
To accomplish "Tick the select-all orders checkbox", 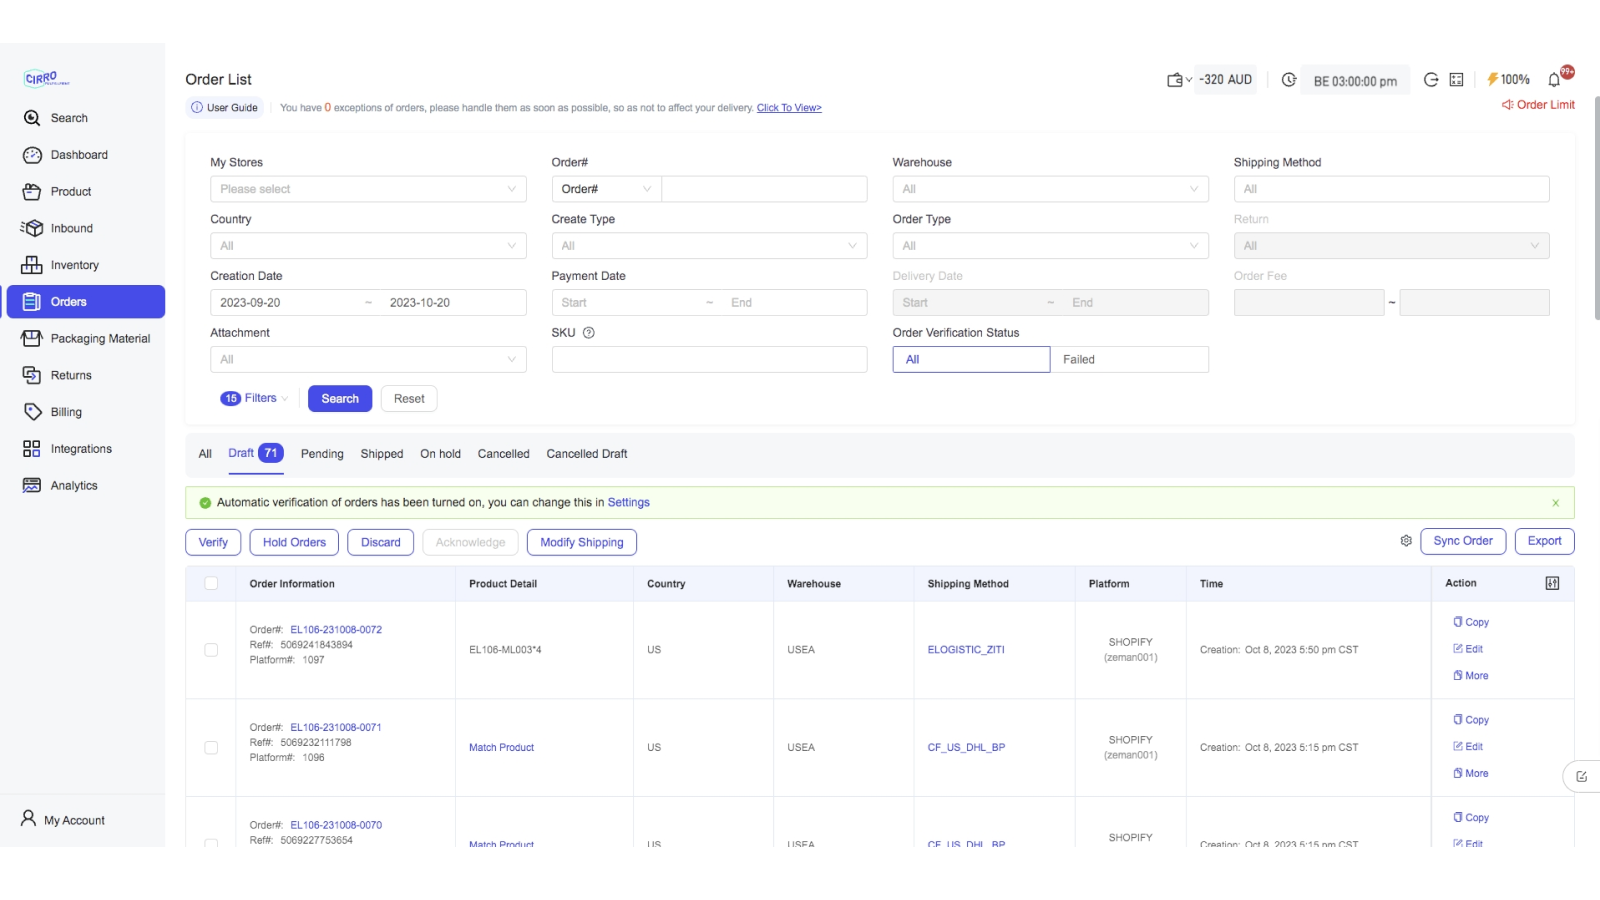I will click(211, 584).
